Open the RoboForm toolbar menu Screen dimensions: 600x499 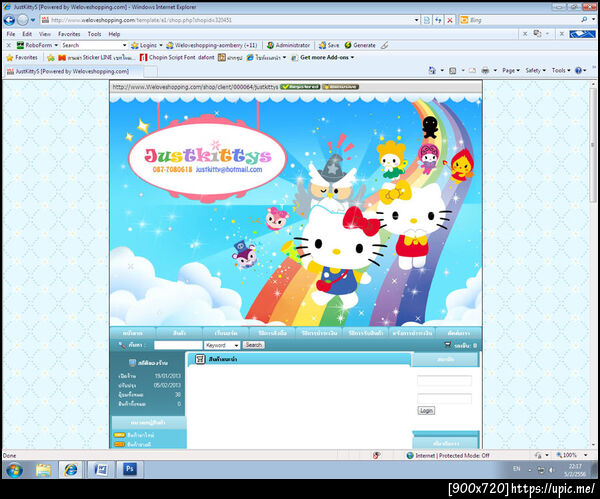37,45
